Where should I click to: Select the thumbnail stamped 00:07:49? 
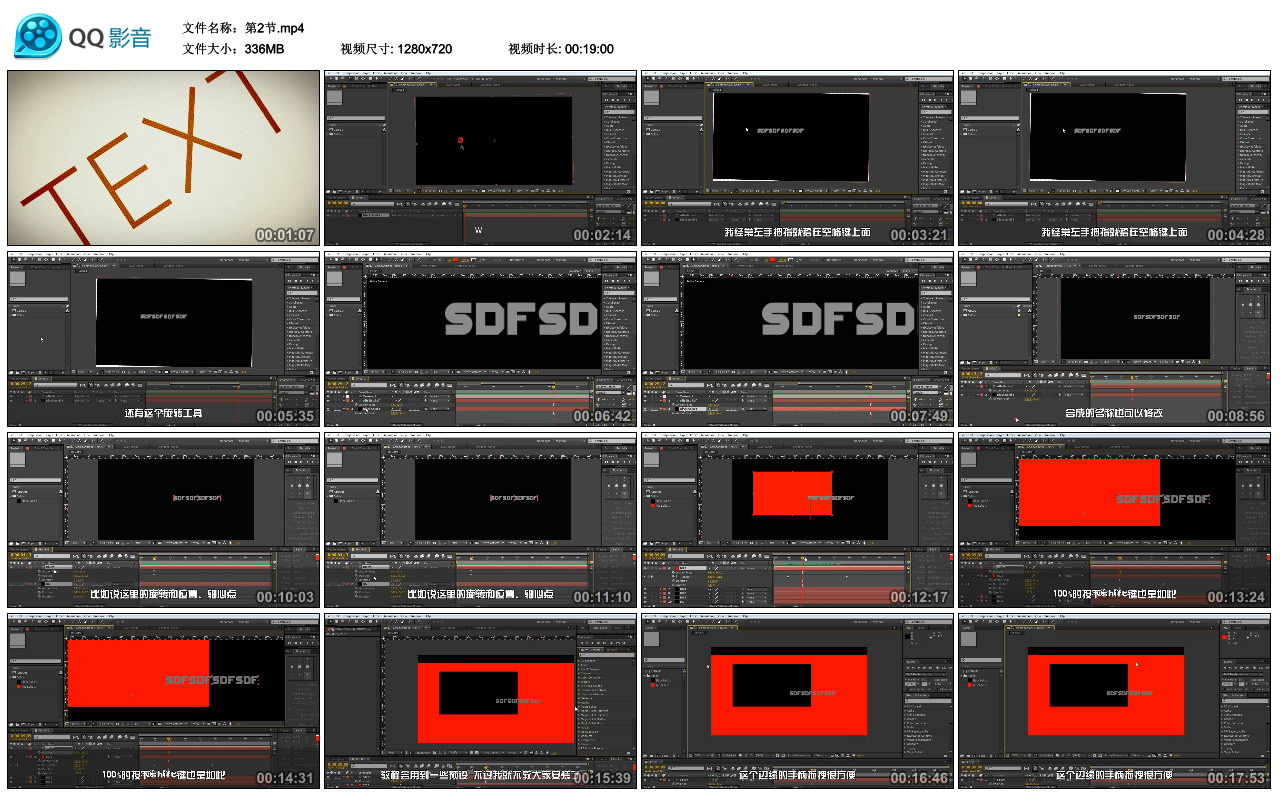[798, 339]
